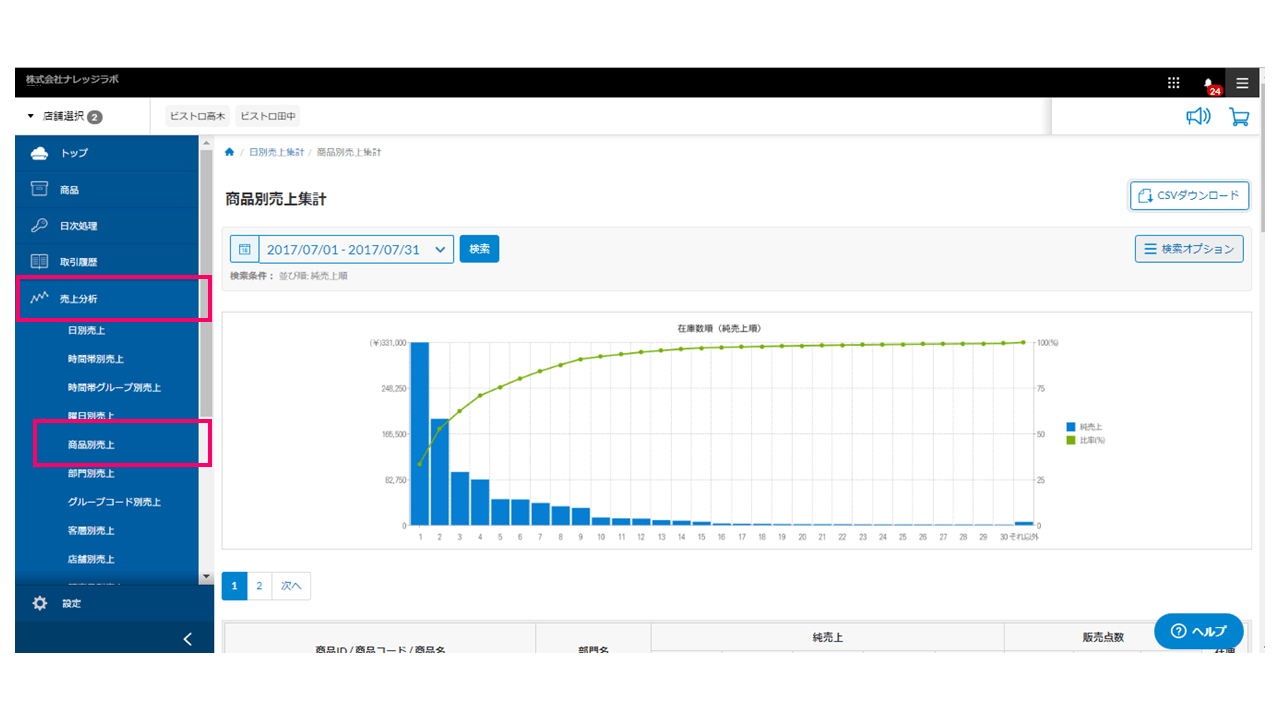
Task: Click the 純売上 table column header
Action: coord(827,636)
